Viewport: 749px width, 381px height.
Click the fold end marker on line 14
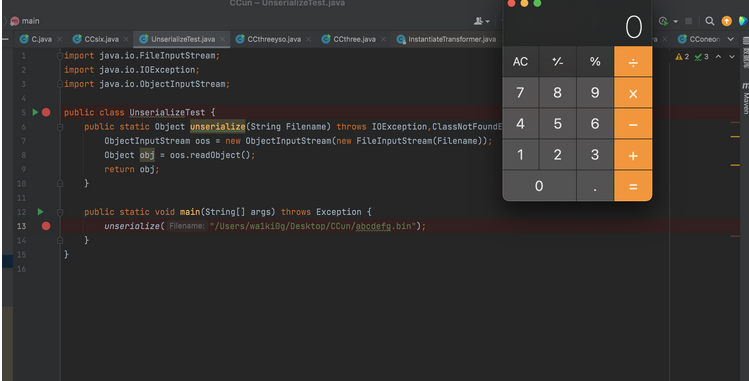tap(60, 240)
